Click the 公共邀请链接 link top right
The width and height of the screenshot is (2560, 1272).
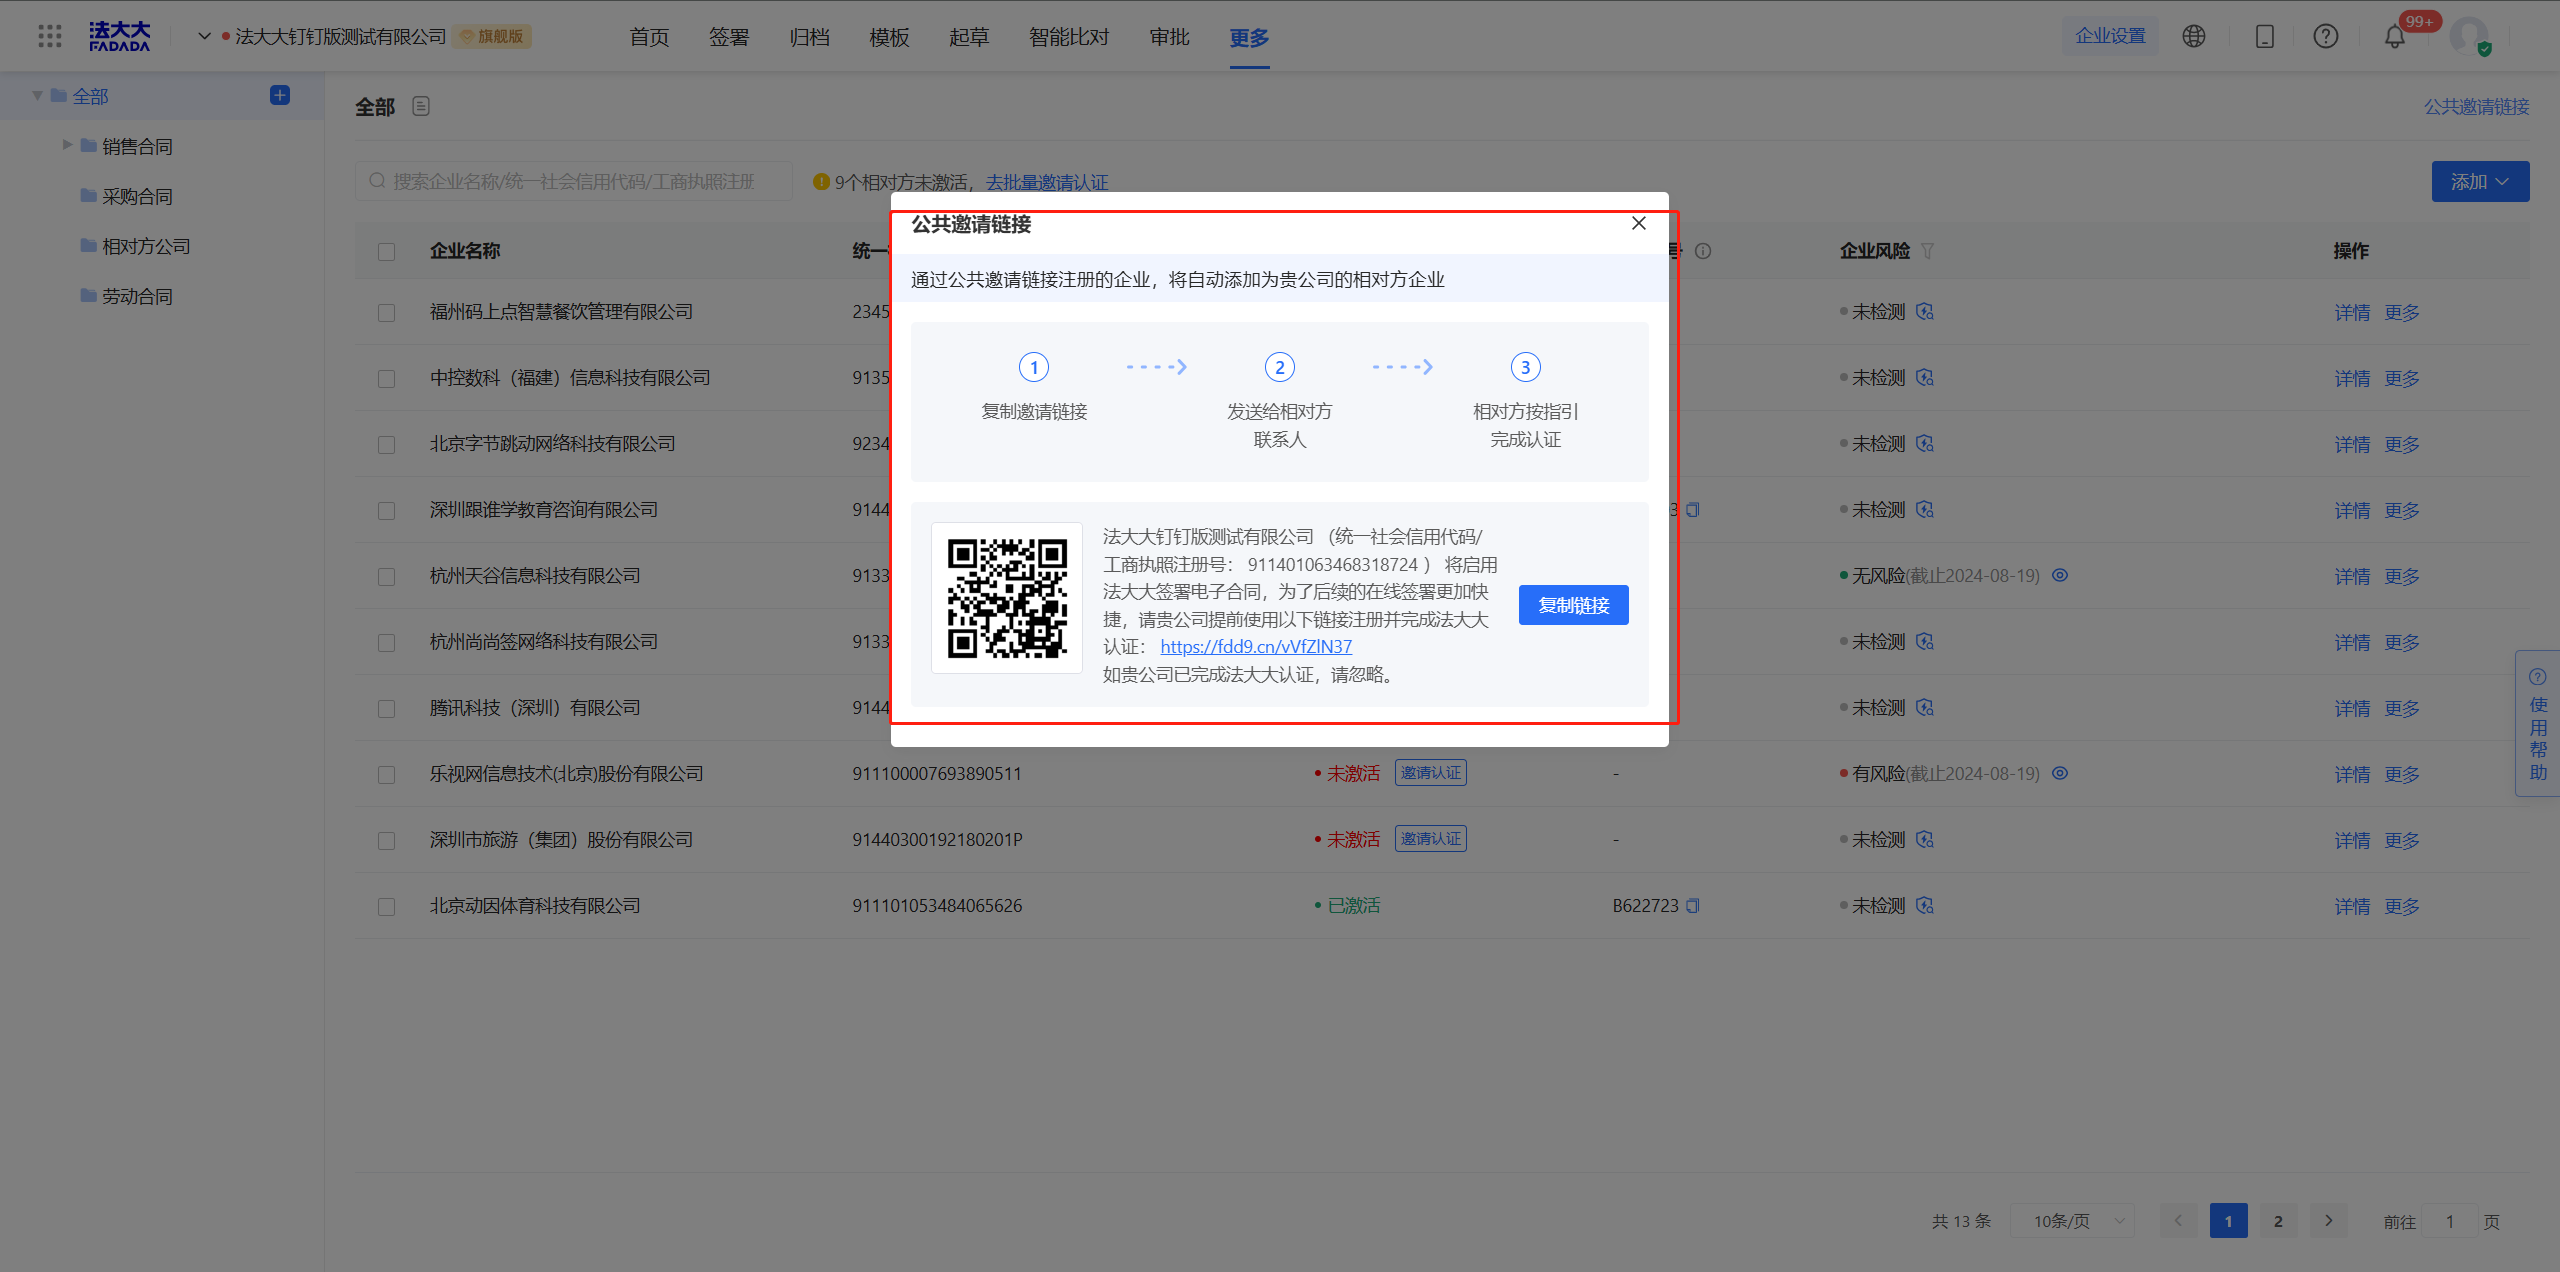coord(2476,106)
